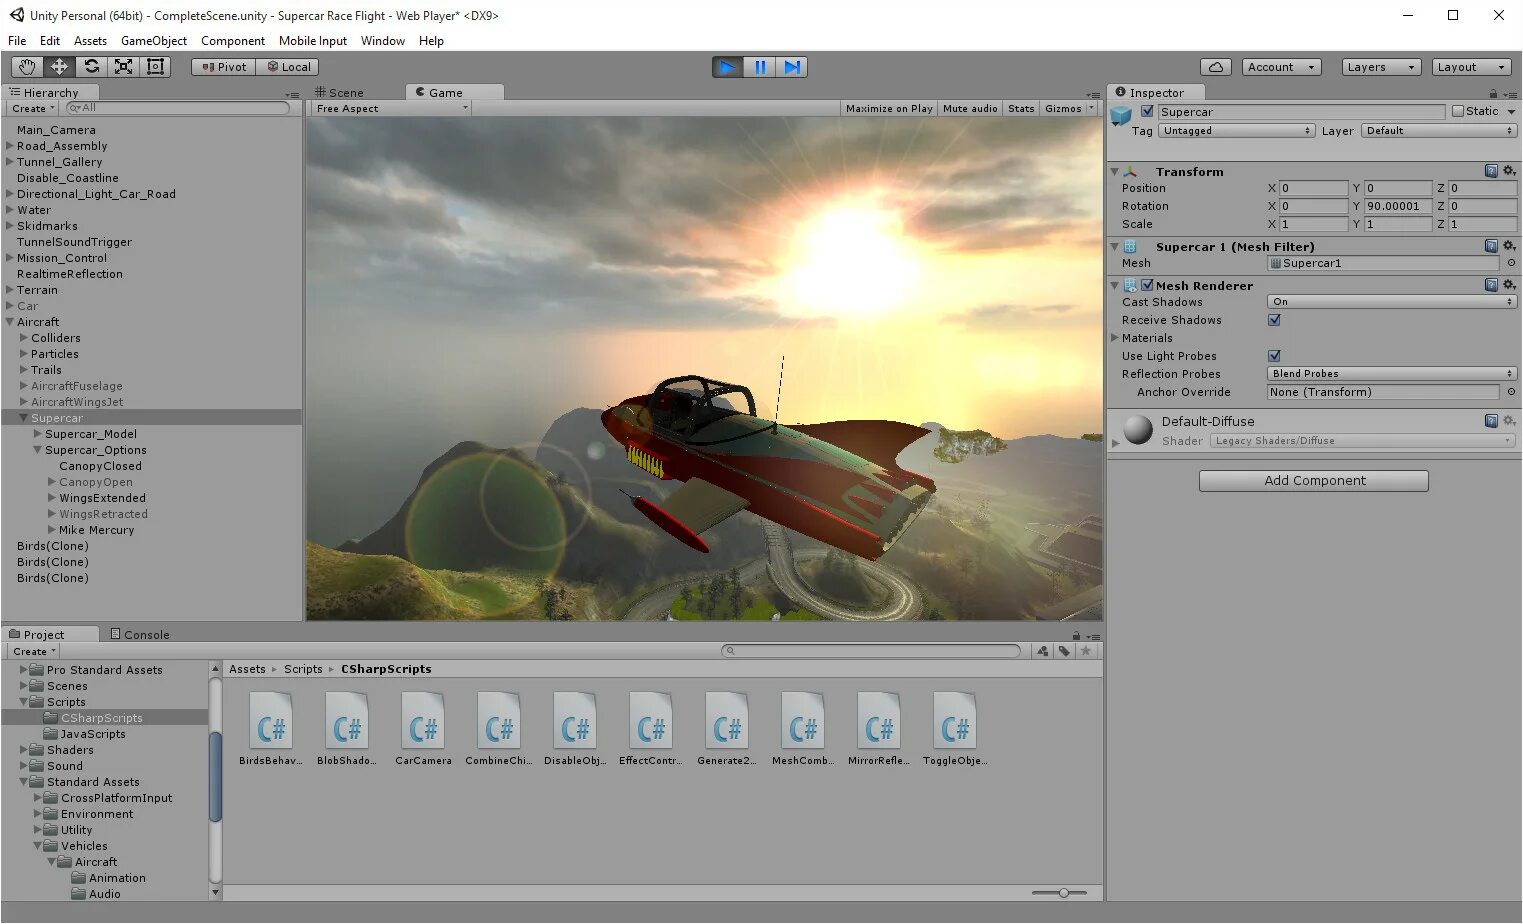Image resolution: width=1523 pixels, height=924 pixels.
Task: Select the Move tool
Action: point(59,67)
